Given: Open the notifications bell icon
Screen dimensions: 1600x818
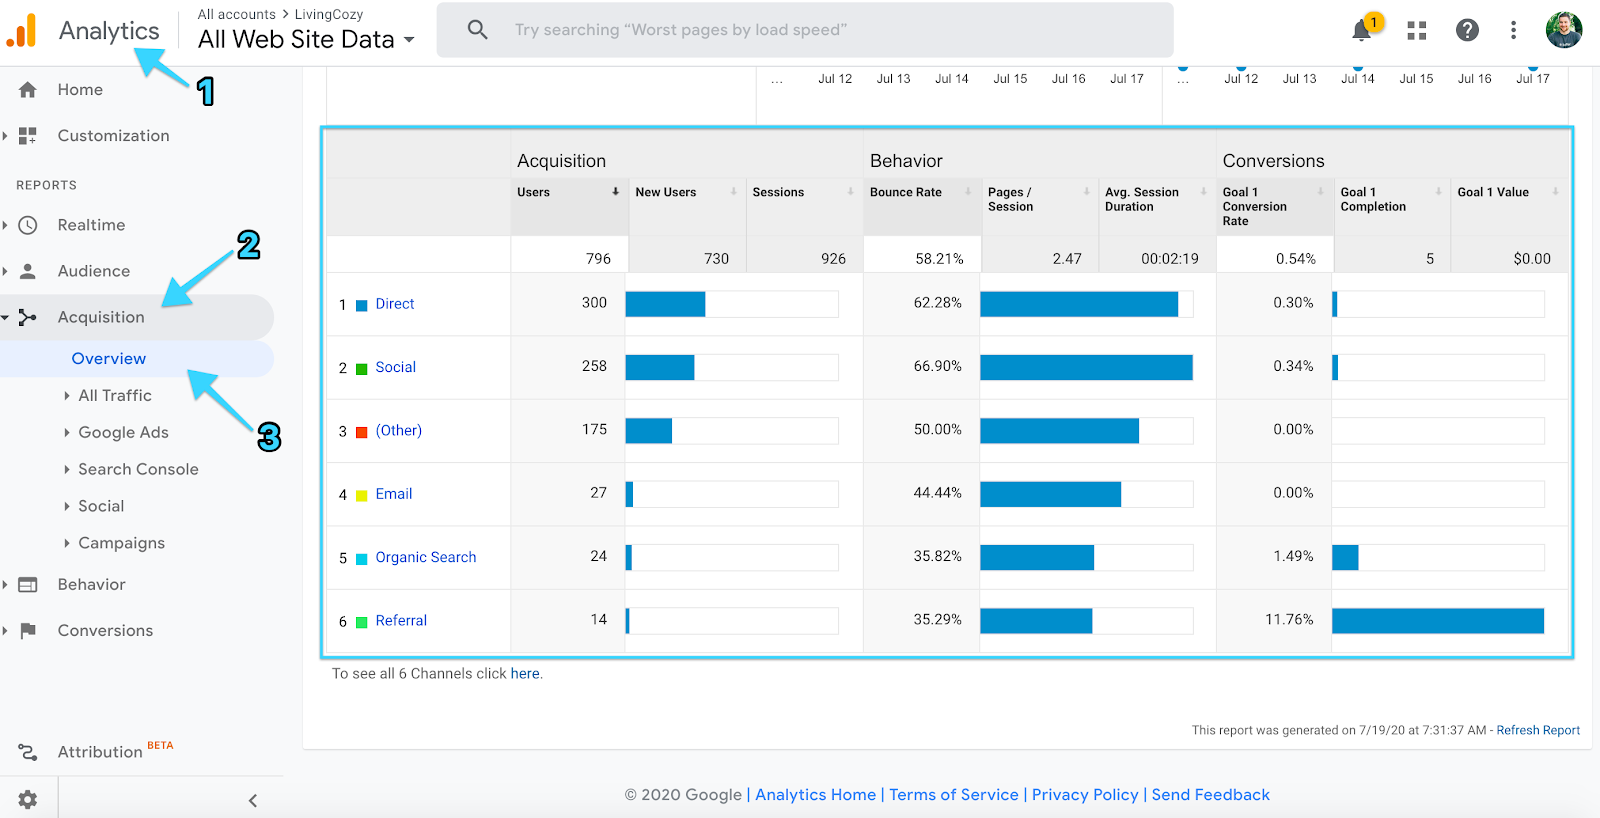Looking at the screenshot, I should (x=1361, y=31).
